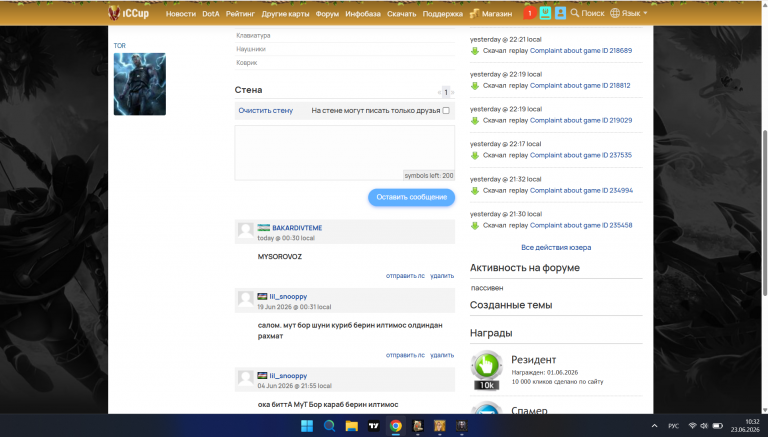Click the Очистить стену link
The width and height of the screenshot is (768, 437).
(265, 111)
